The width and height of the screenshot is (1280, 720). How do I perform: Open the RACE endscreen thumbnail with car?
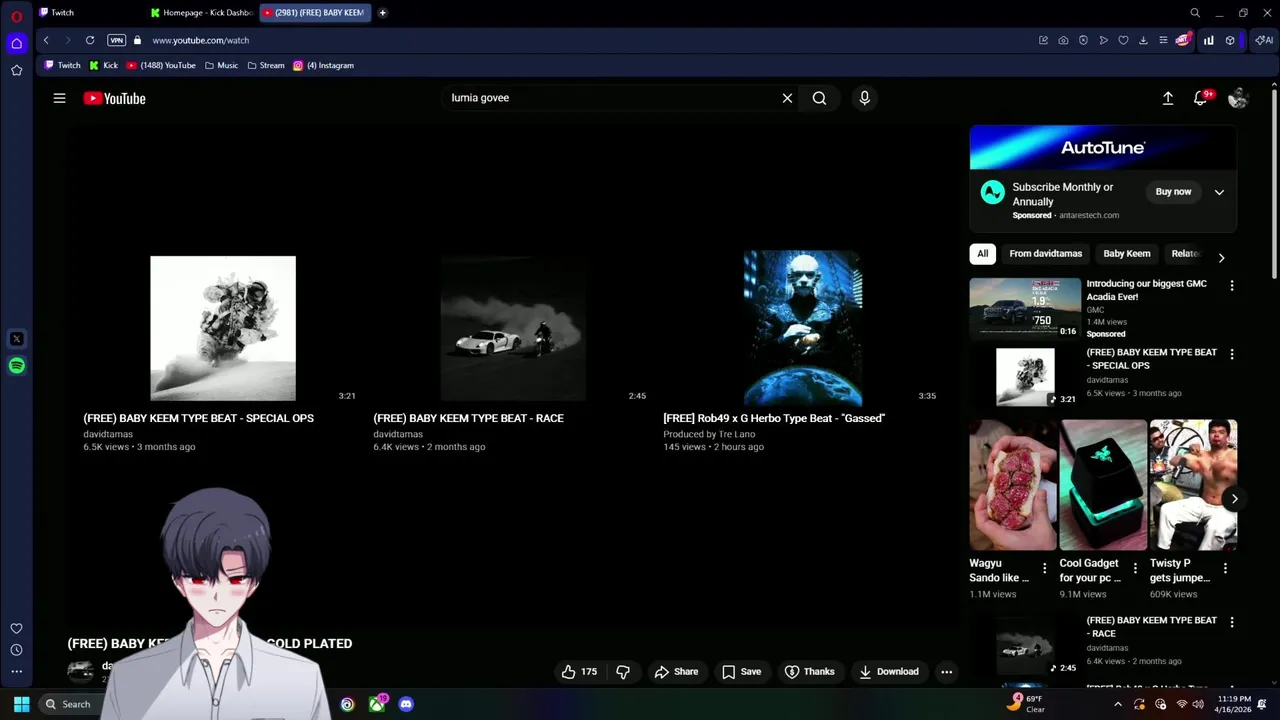(x=513, y=328)
